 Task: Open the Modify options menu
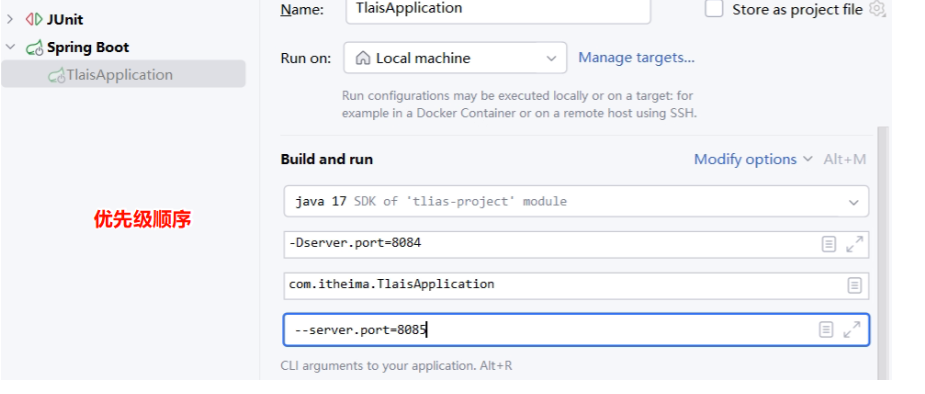(x=753, y=159)
